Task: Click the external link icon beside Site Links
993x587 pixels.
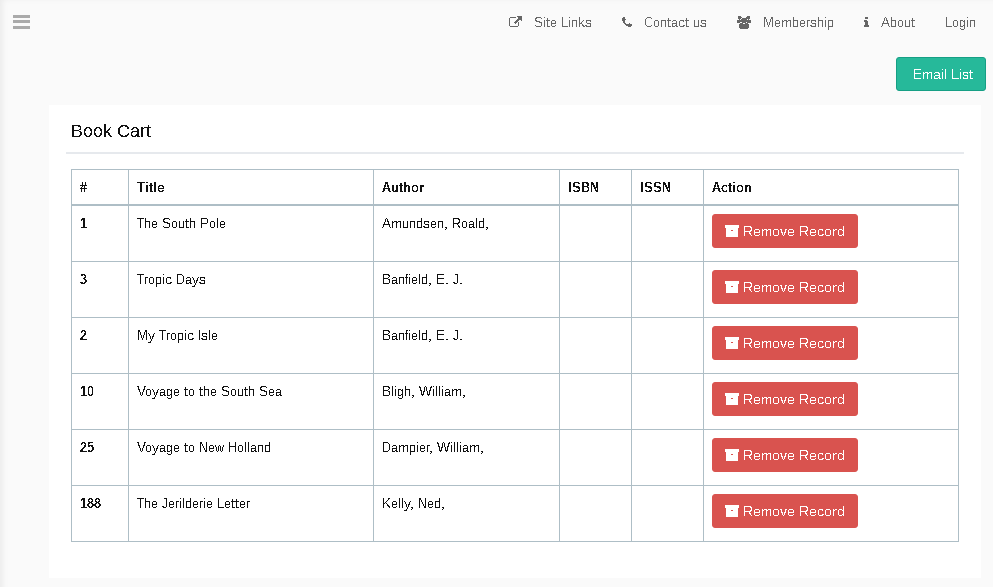Action: 515,22
